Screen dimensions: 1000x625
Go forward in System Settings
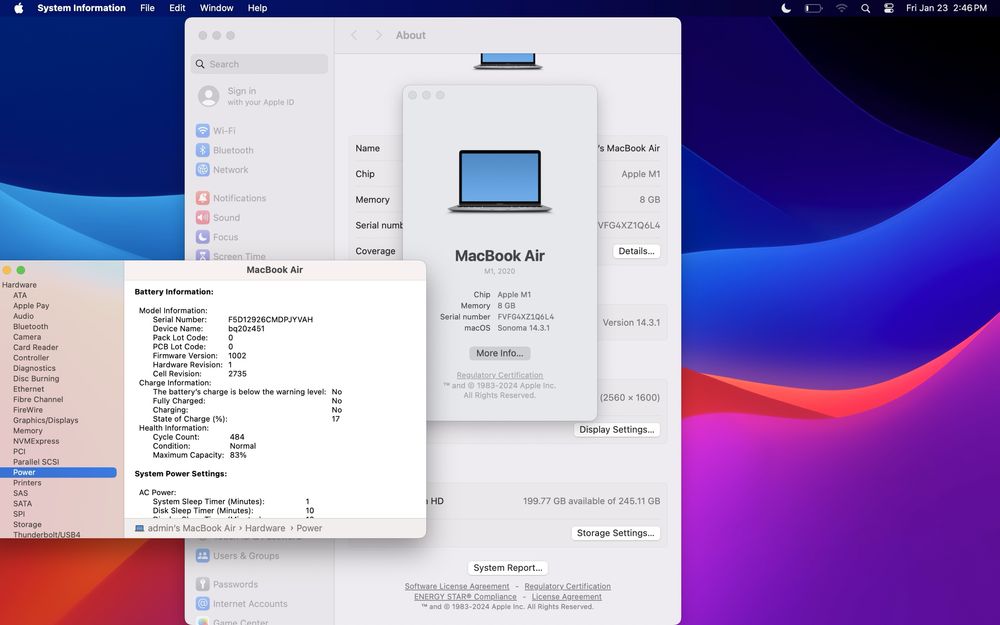pyautogui.click(x=378, y=36)
